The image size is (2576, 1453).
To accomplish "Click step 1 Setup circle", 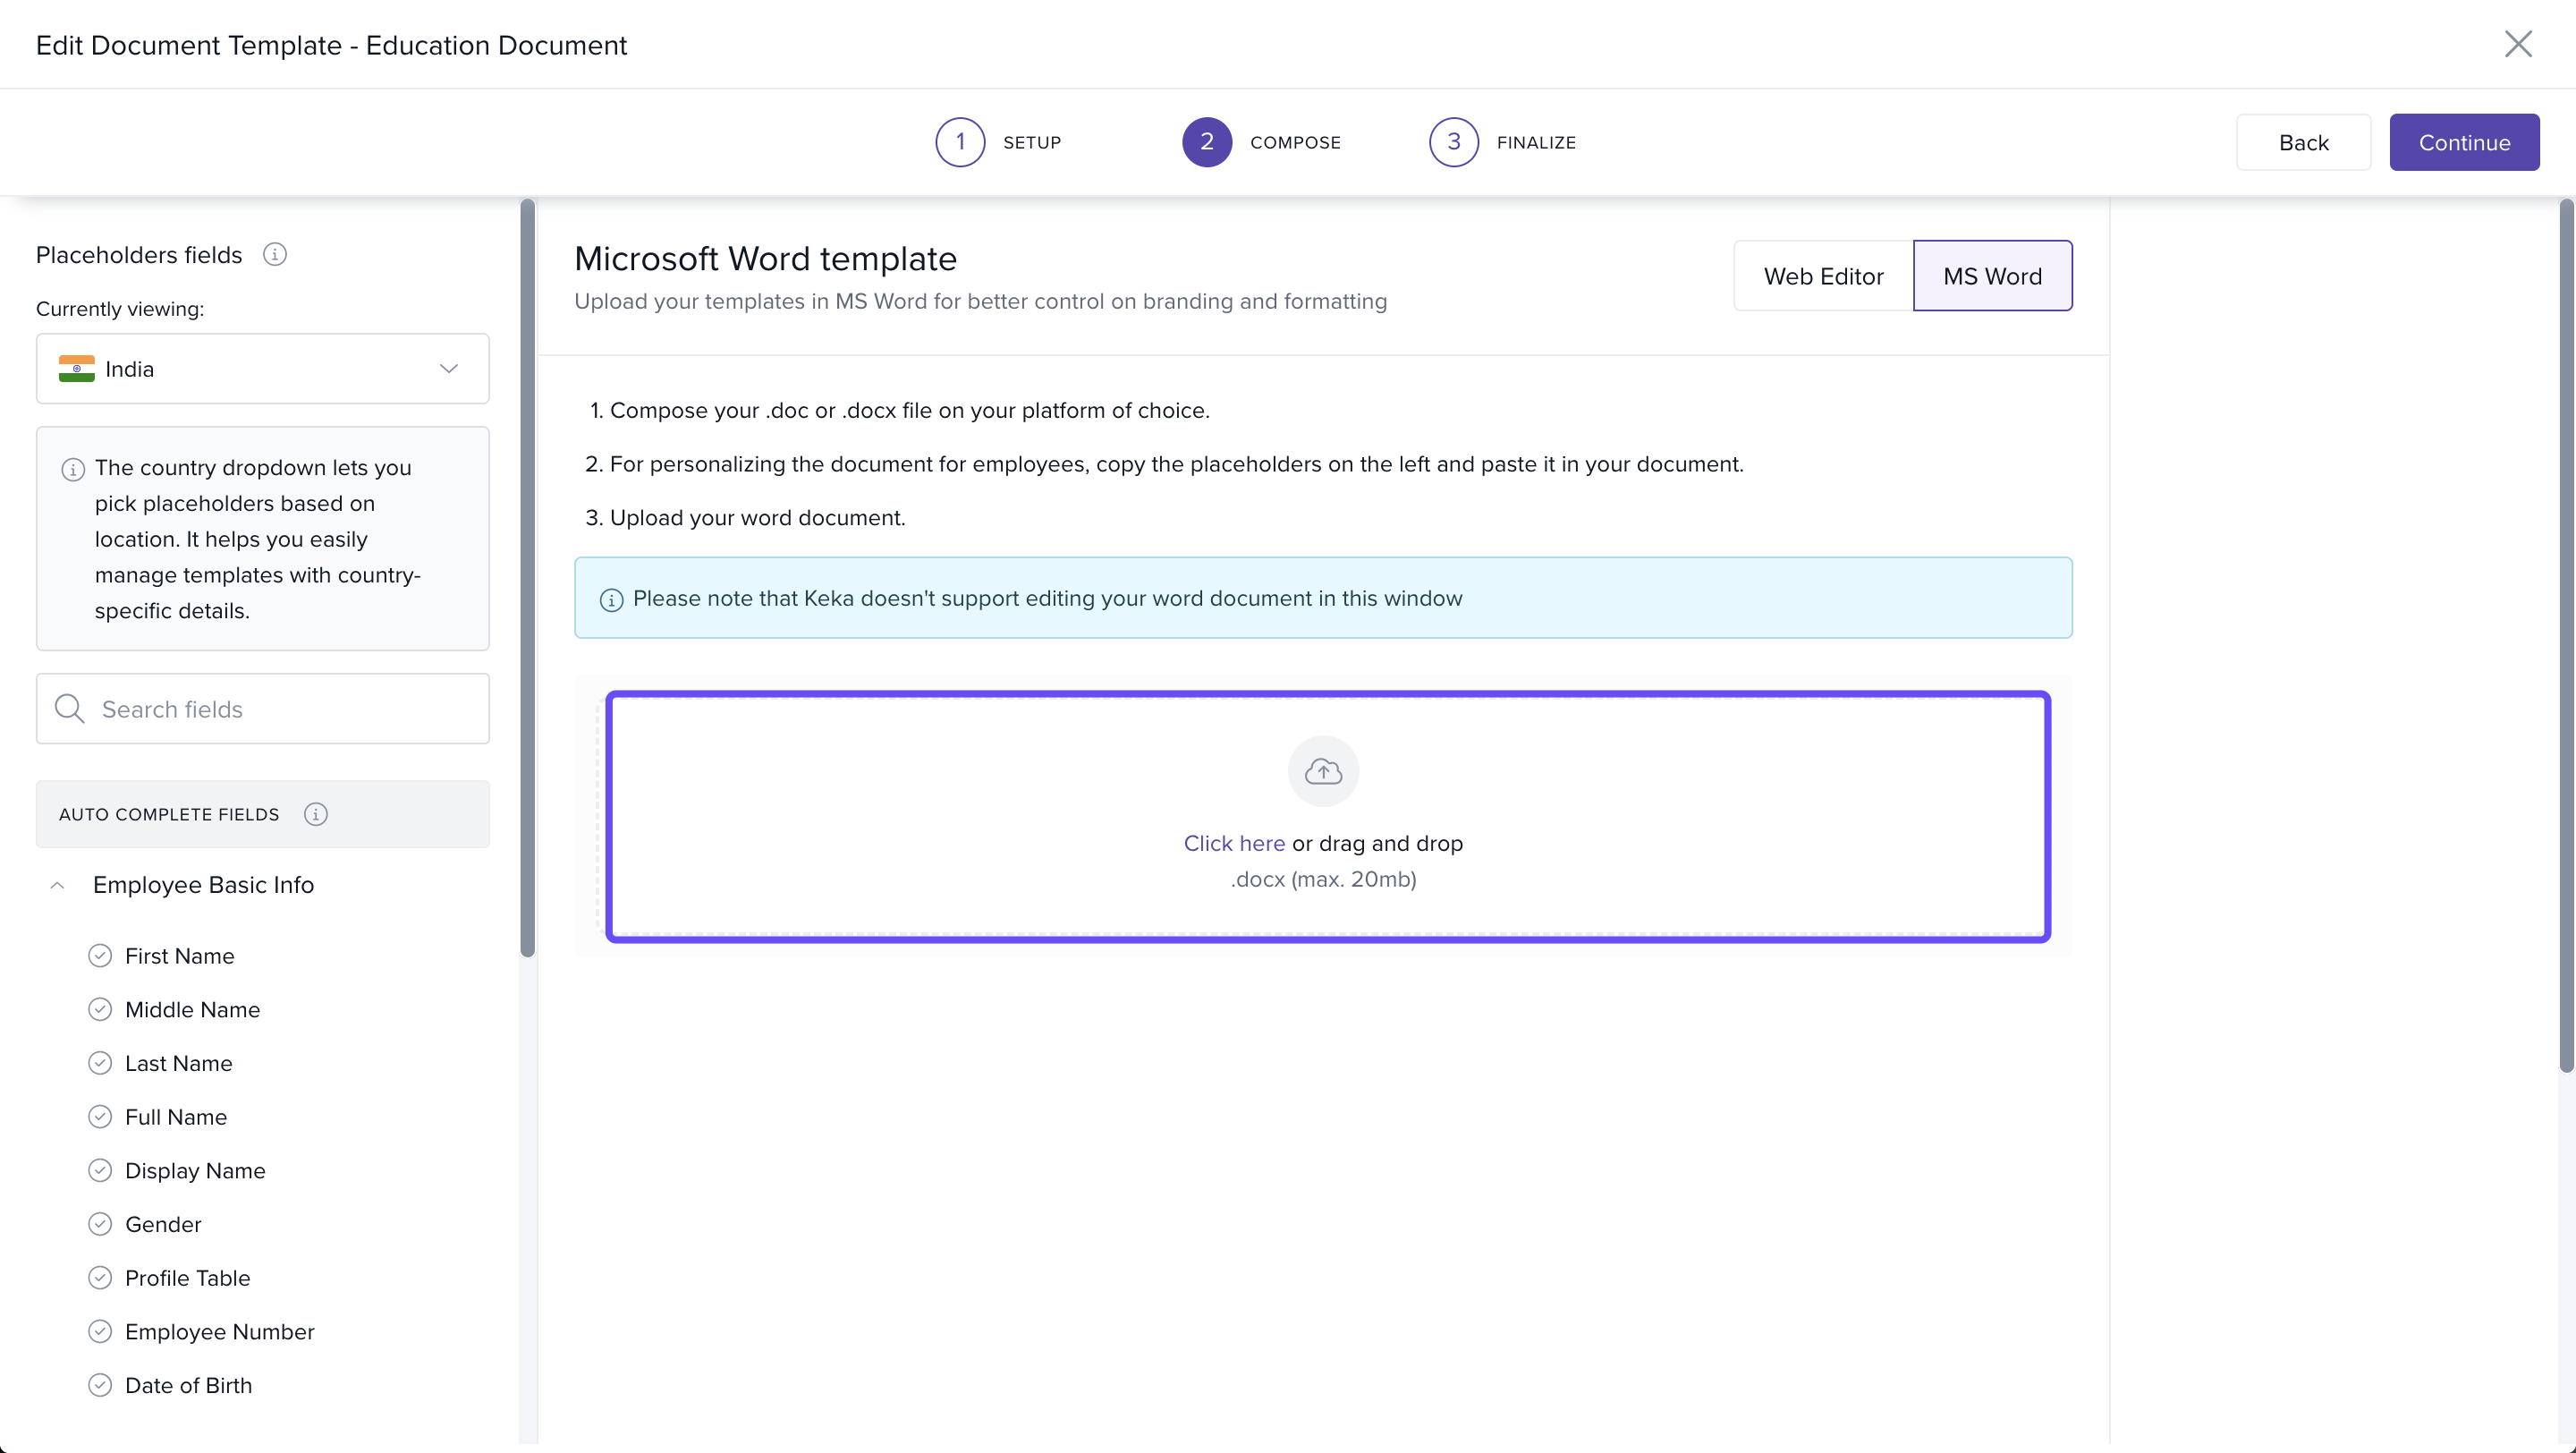I will [960, 142].
